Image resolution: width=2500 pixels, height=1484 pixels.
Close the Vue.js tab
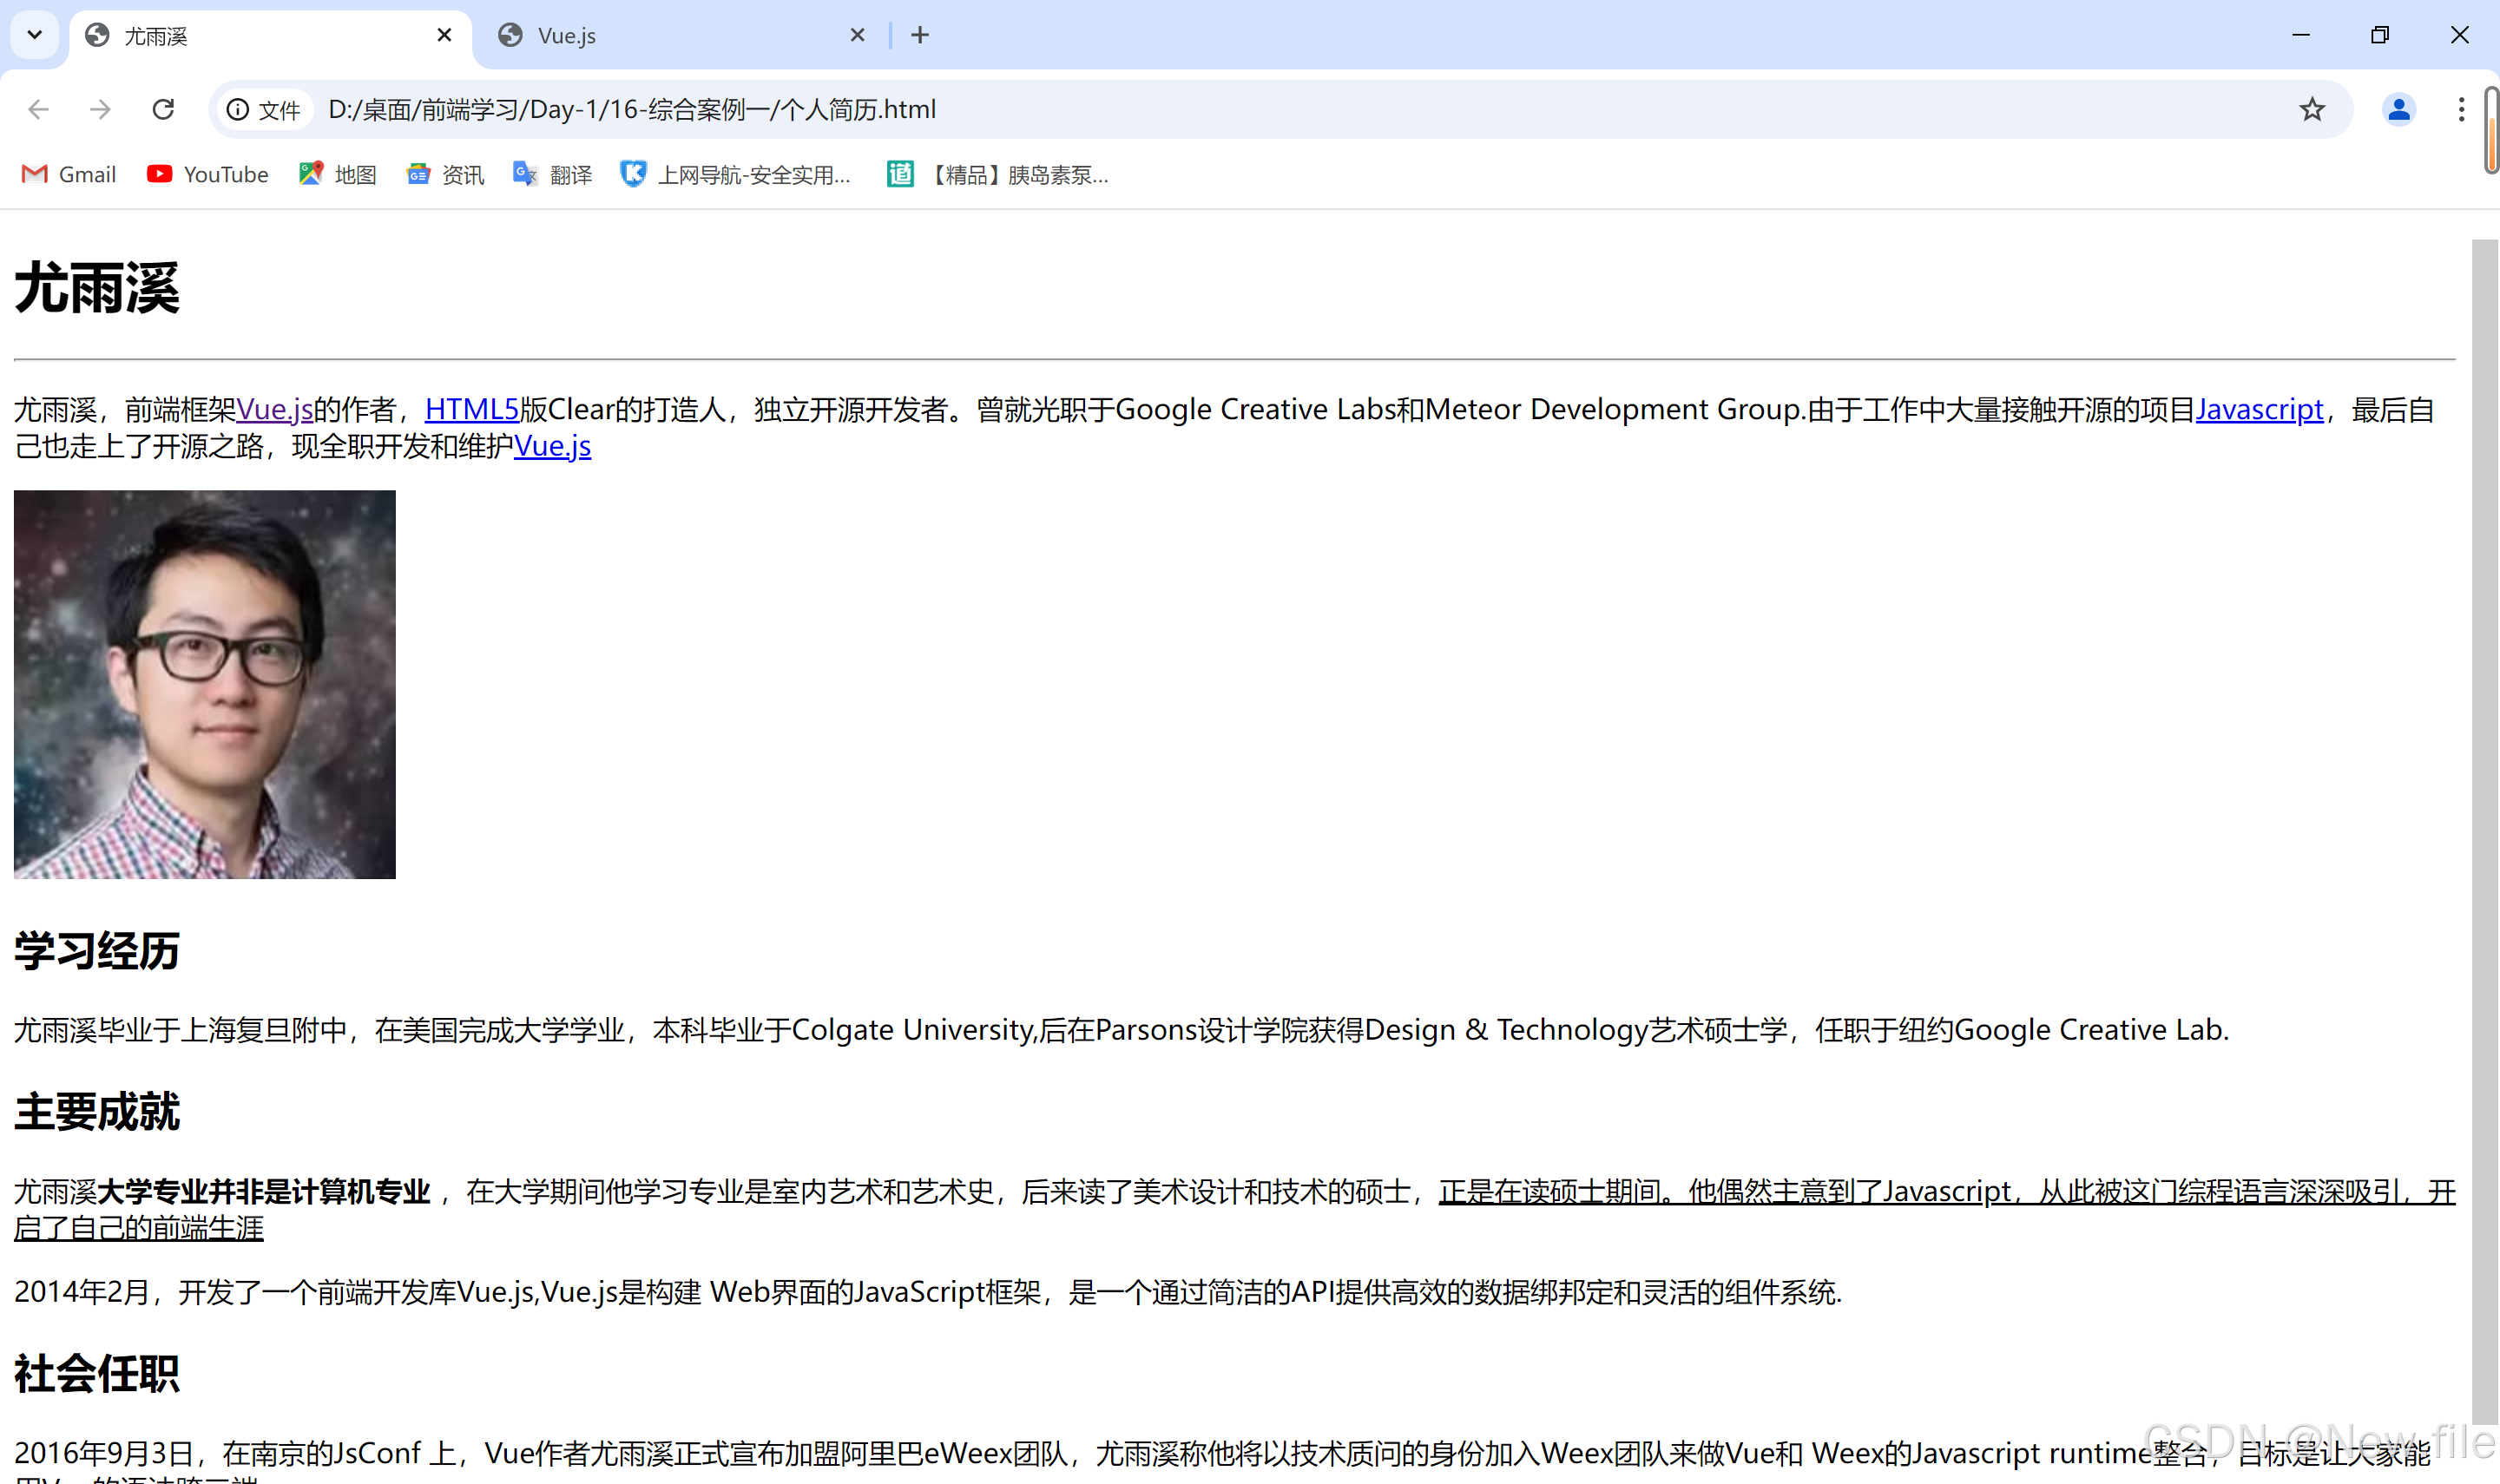click(857, 36)
